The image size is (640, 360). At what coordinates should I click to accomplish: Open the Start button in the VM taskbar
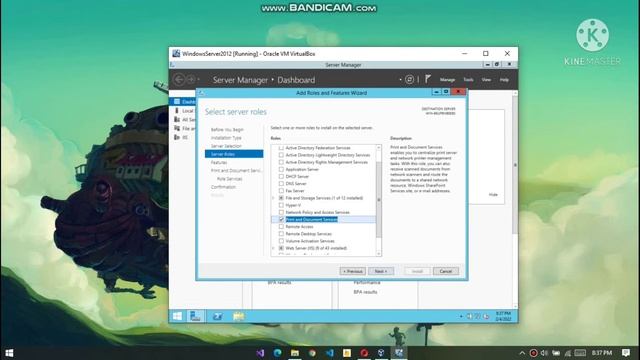177,316
